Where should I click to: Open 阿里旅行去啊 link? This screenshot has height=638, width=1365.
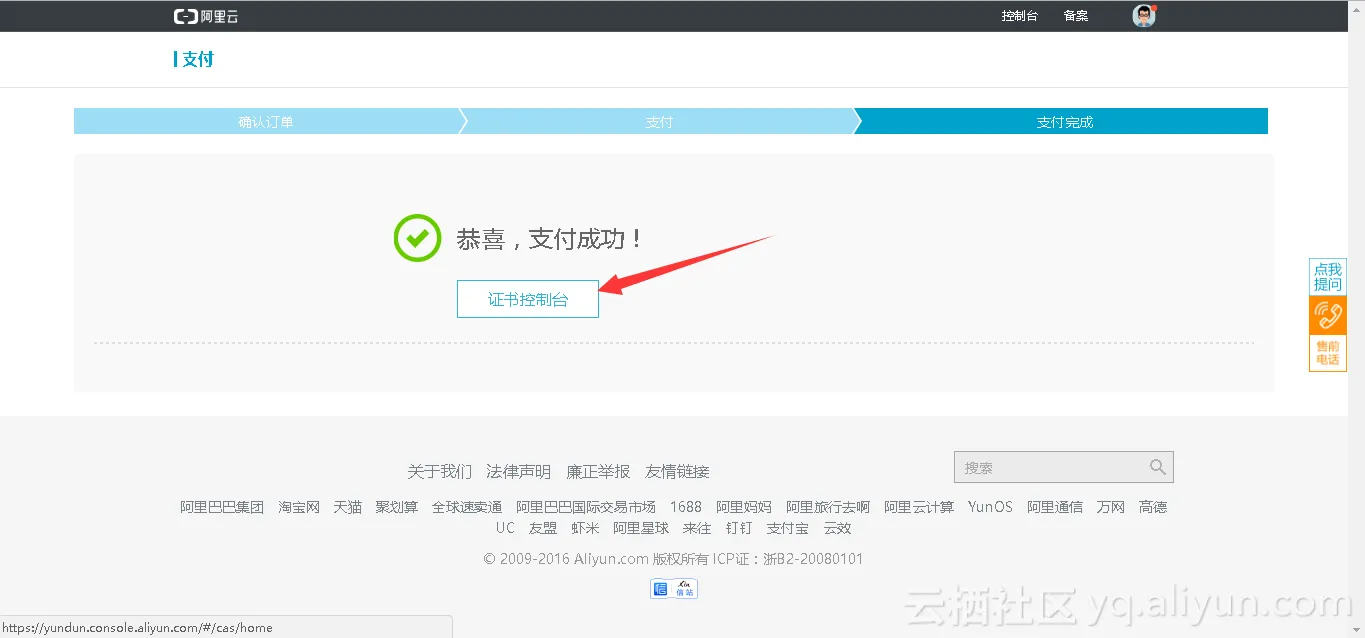click(x=828, y=507)
